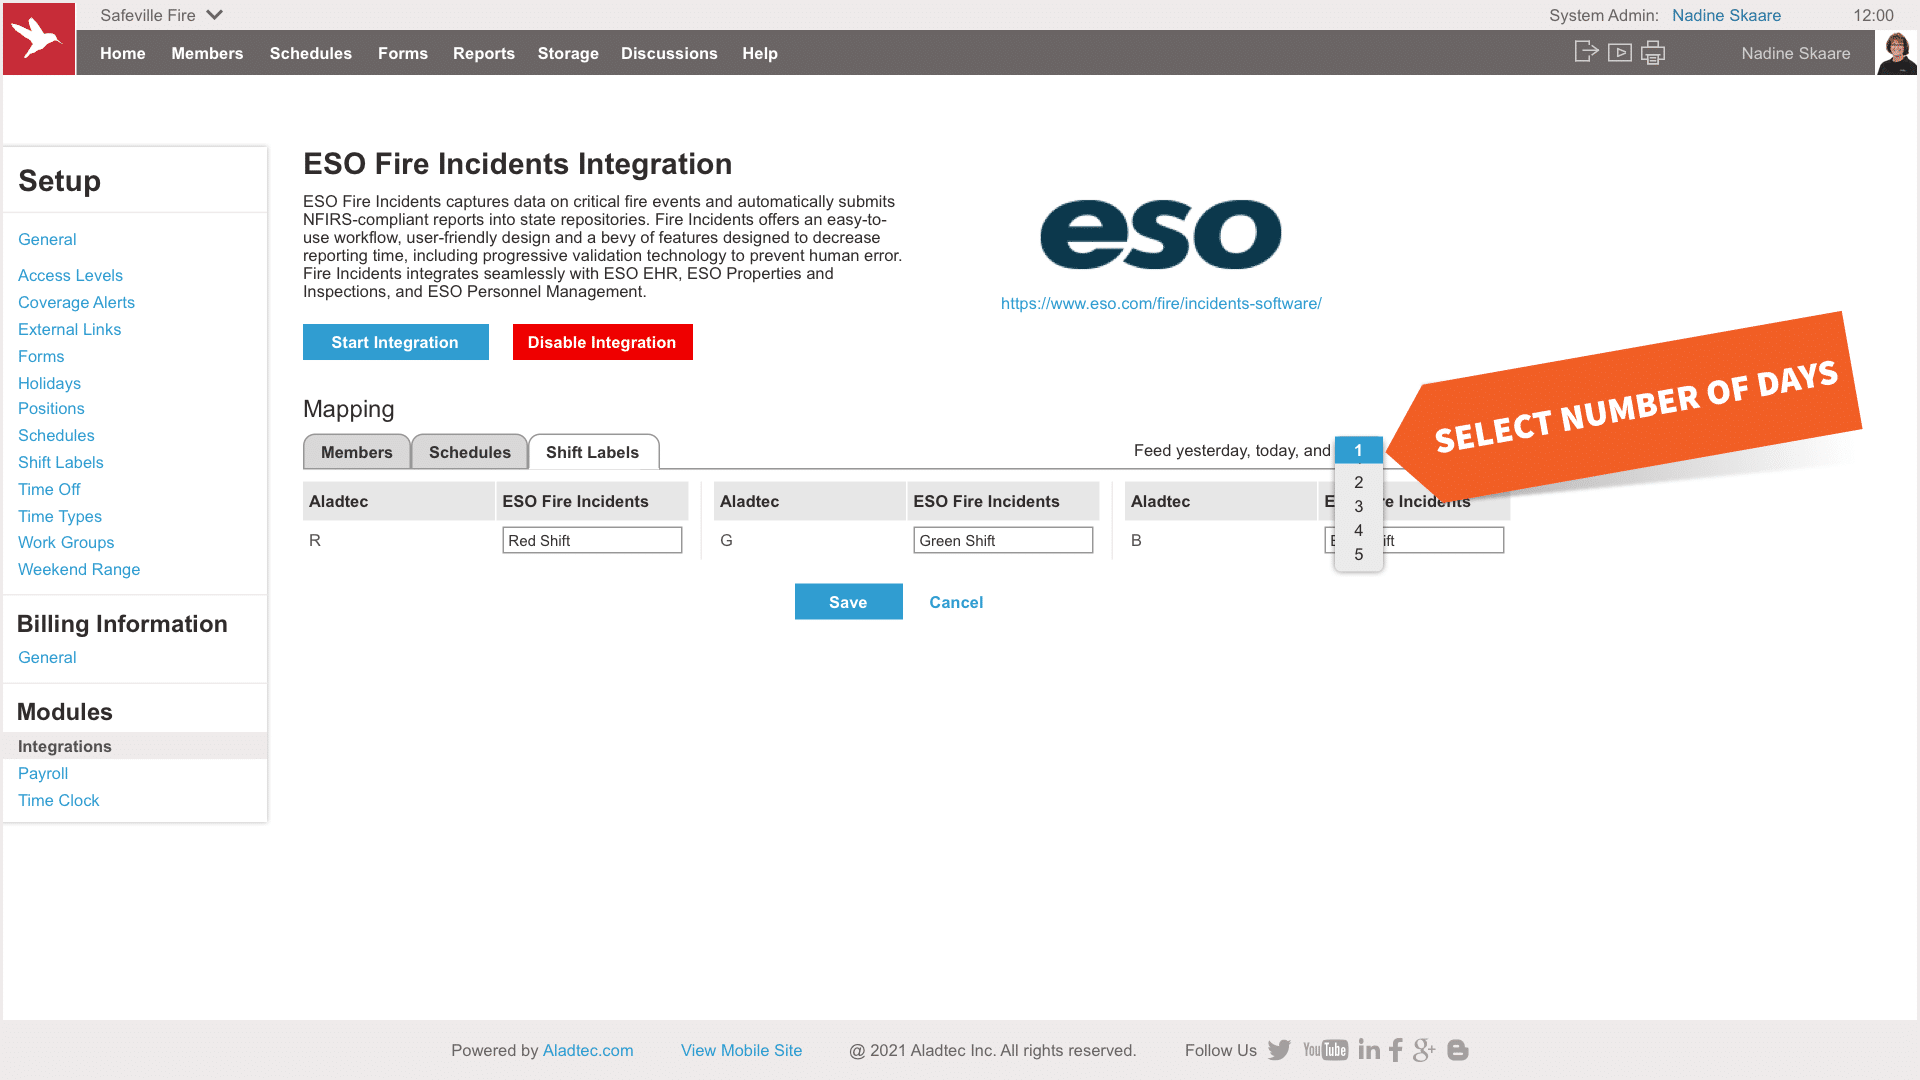Open Forms in Setup sidebar

point(41,356)
